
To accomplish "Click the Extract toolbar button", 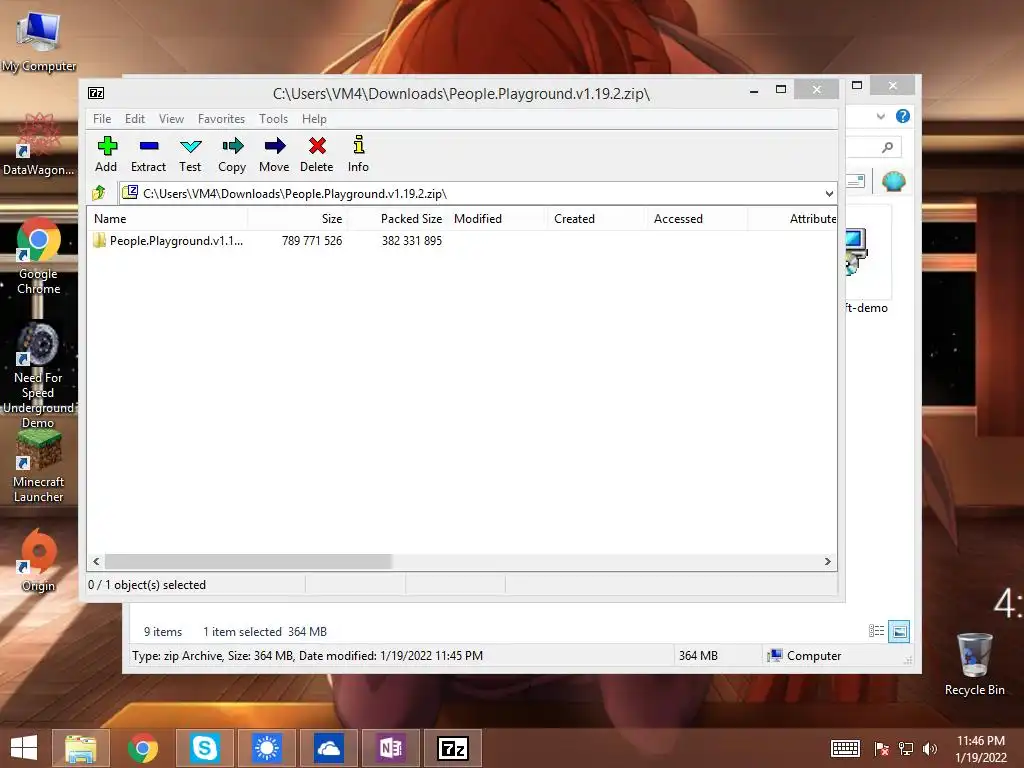I will coord(148,154).
